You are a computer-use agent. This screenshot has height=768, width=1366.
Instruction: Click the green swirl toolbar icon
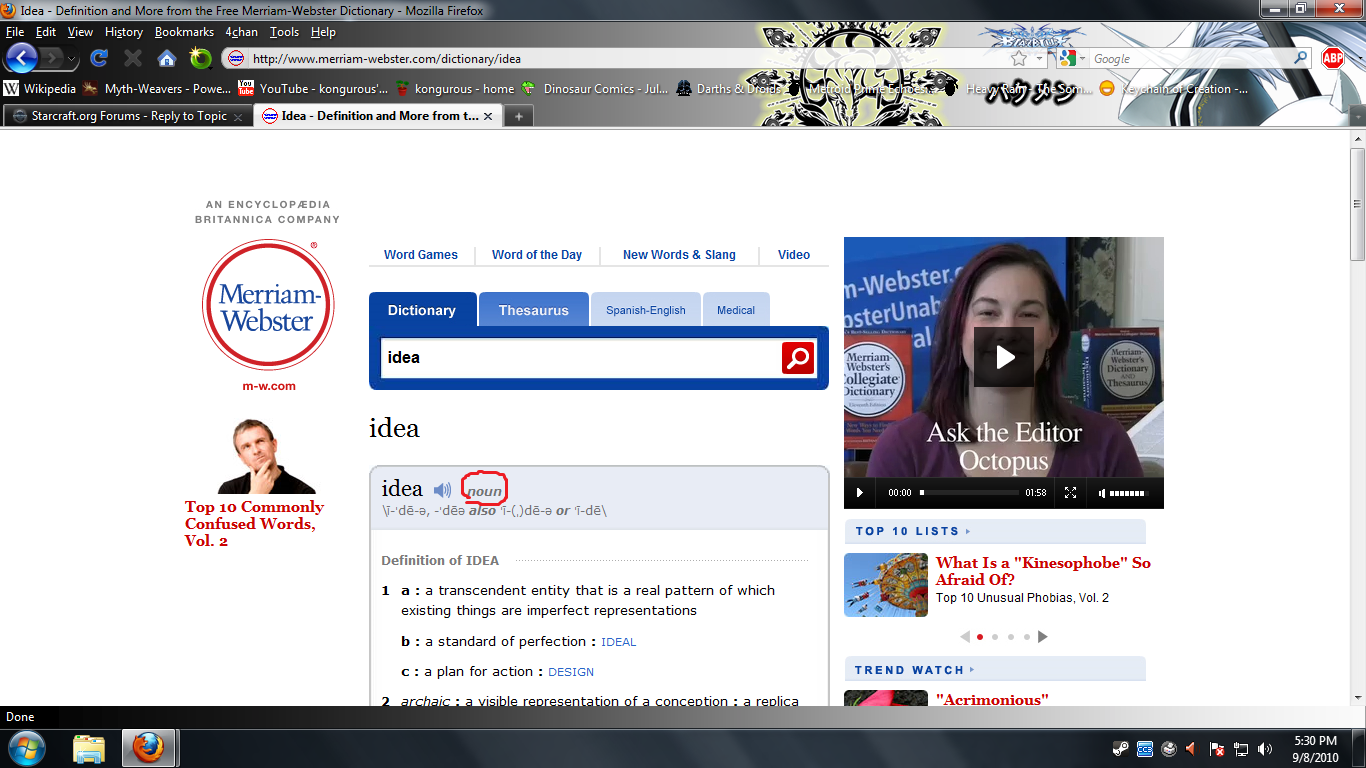tap(201, 58)
